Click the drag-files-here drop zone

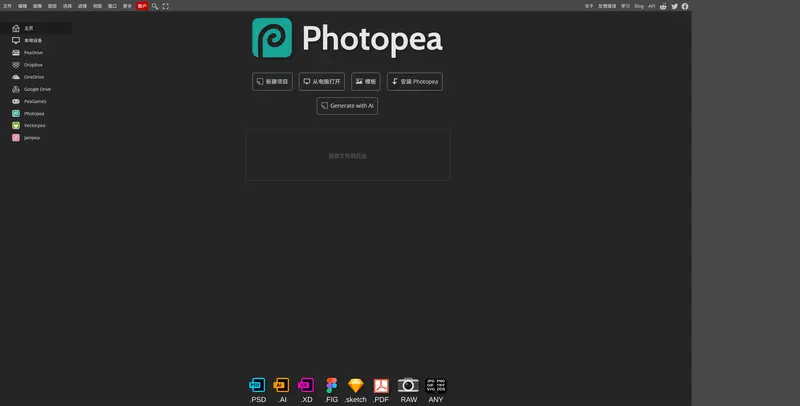coord(347,156)
